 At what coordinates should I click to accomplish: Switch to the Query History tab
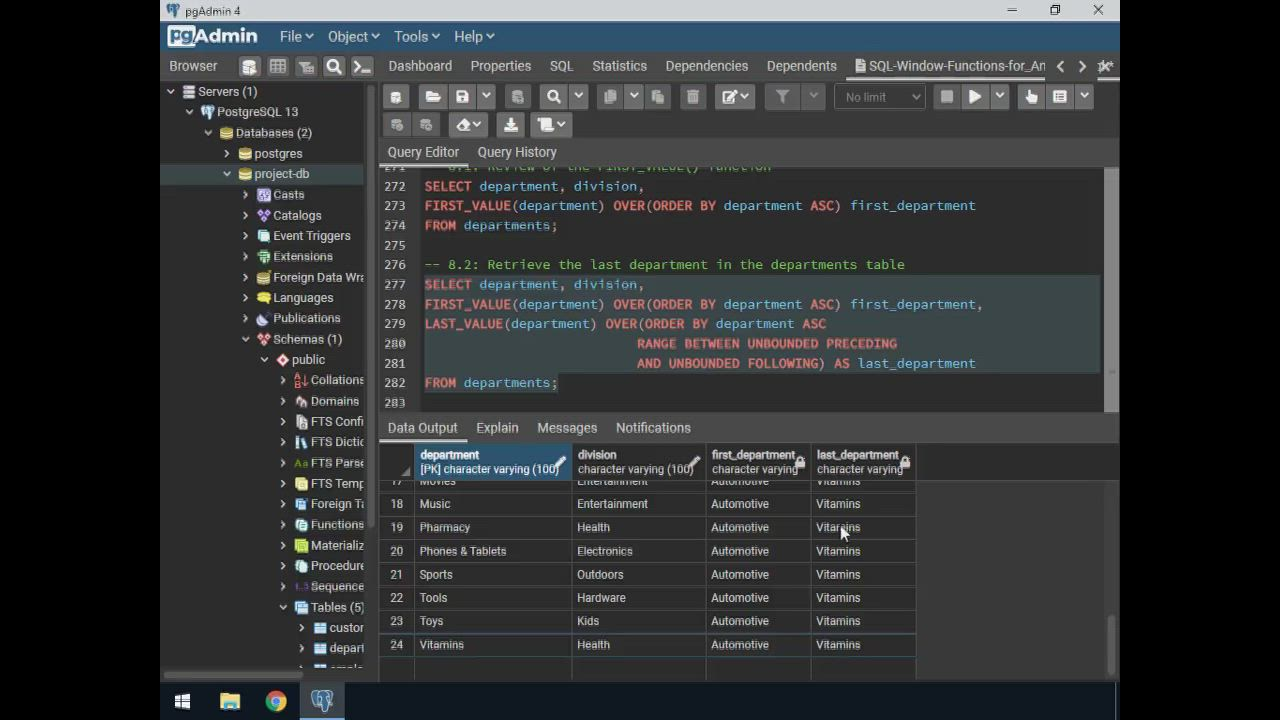tap(516, 152)
